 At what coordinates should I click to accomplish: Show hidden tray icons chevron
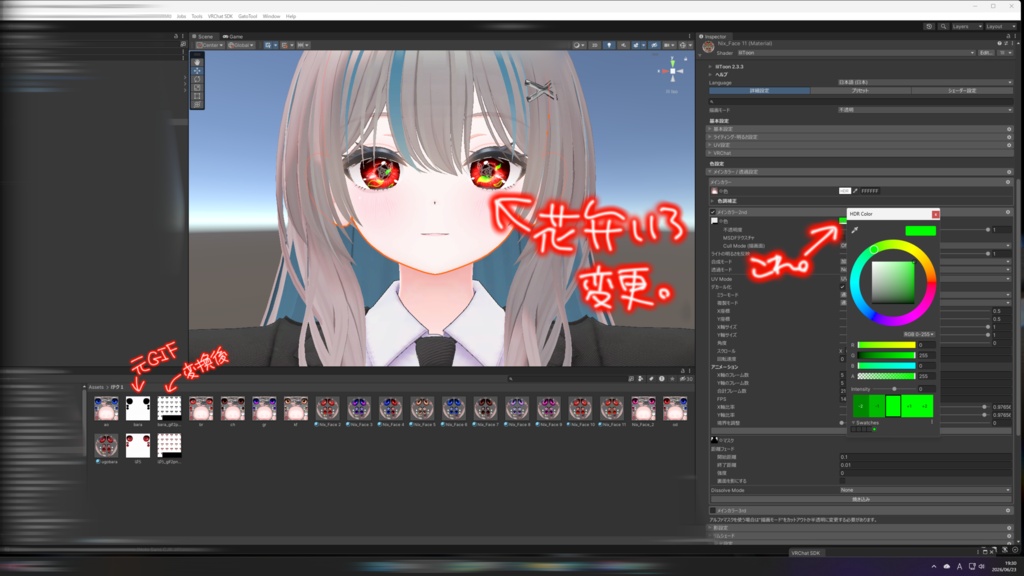tap(934, 566)
